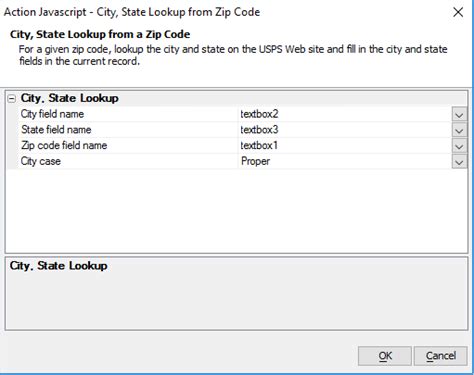The image size is (474, 375).
Task: Click the bold City, State Lookup from a Zip Code heading
Action: (x=100, y=34)
